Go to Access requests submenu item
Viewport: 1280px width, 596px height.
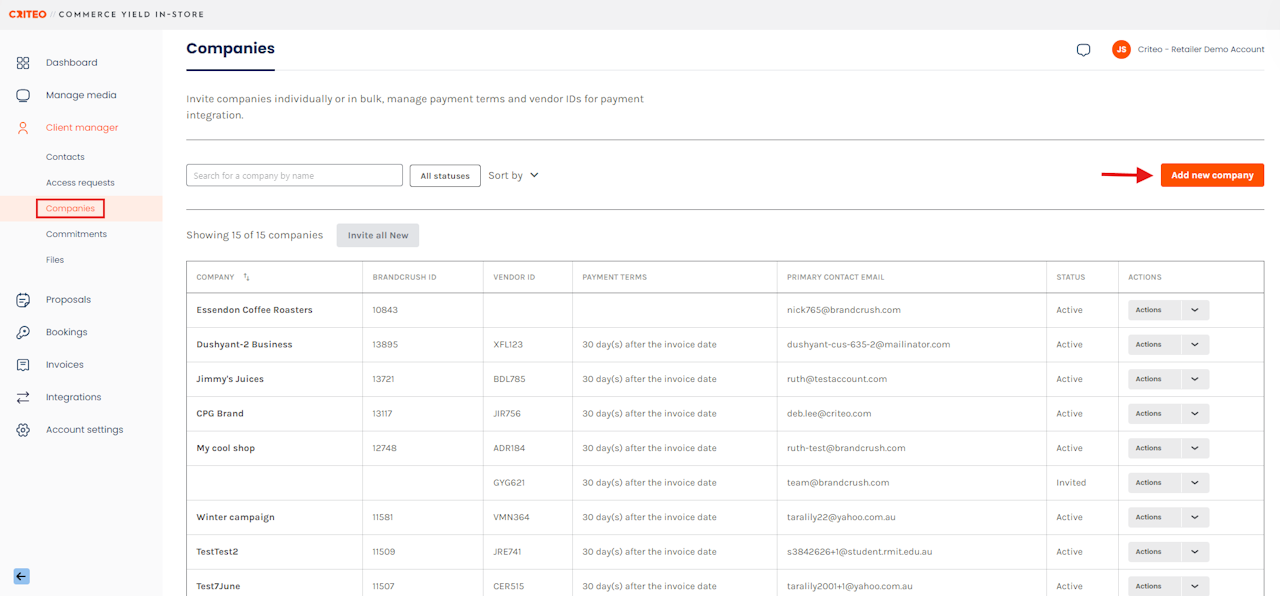80,183
